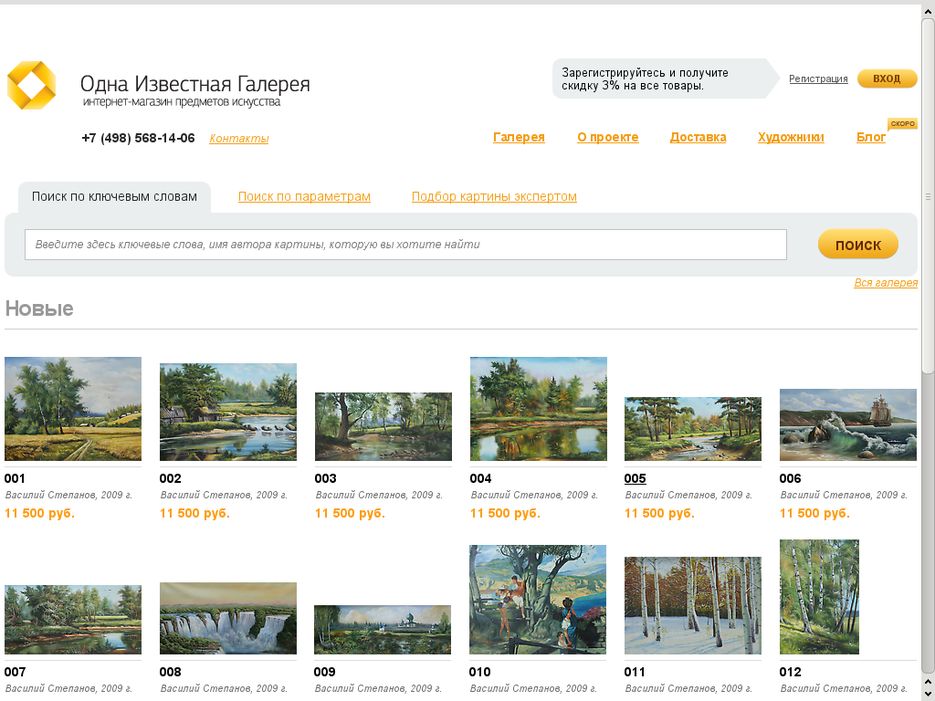This screenshot has height=701, width=935.
Task: Open the 005 painting title link
Action: click(635, 479)
